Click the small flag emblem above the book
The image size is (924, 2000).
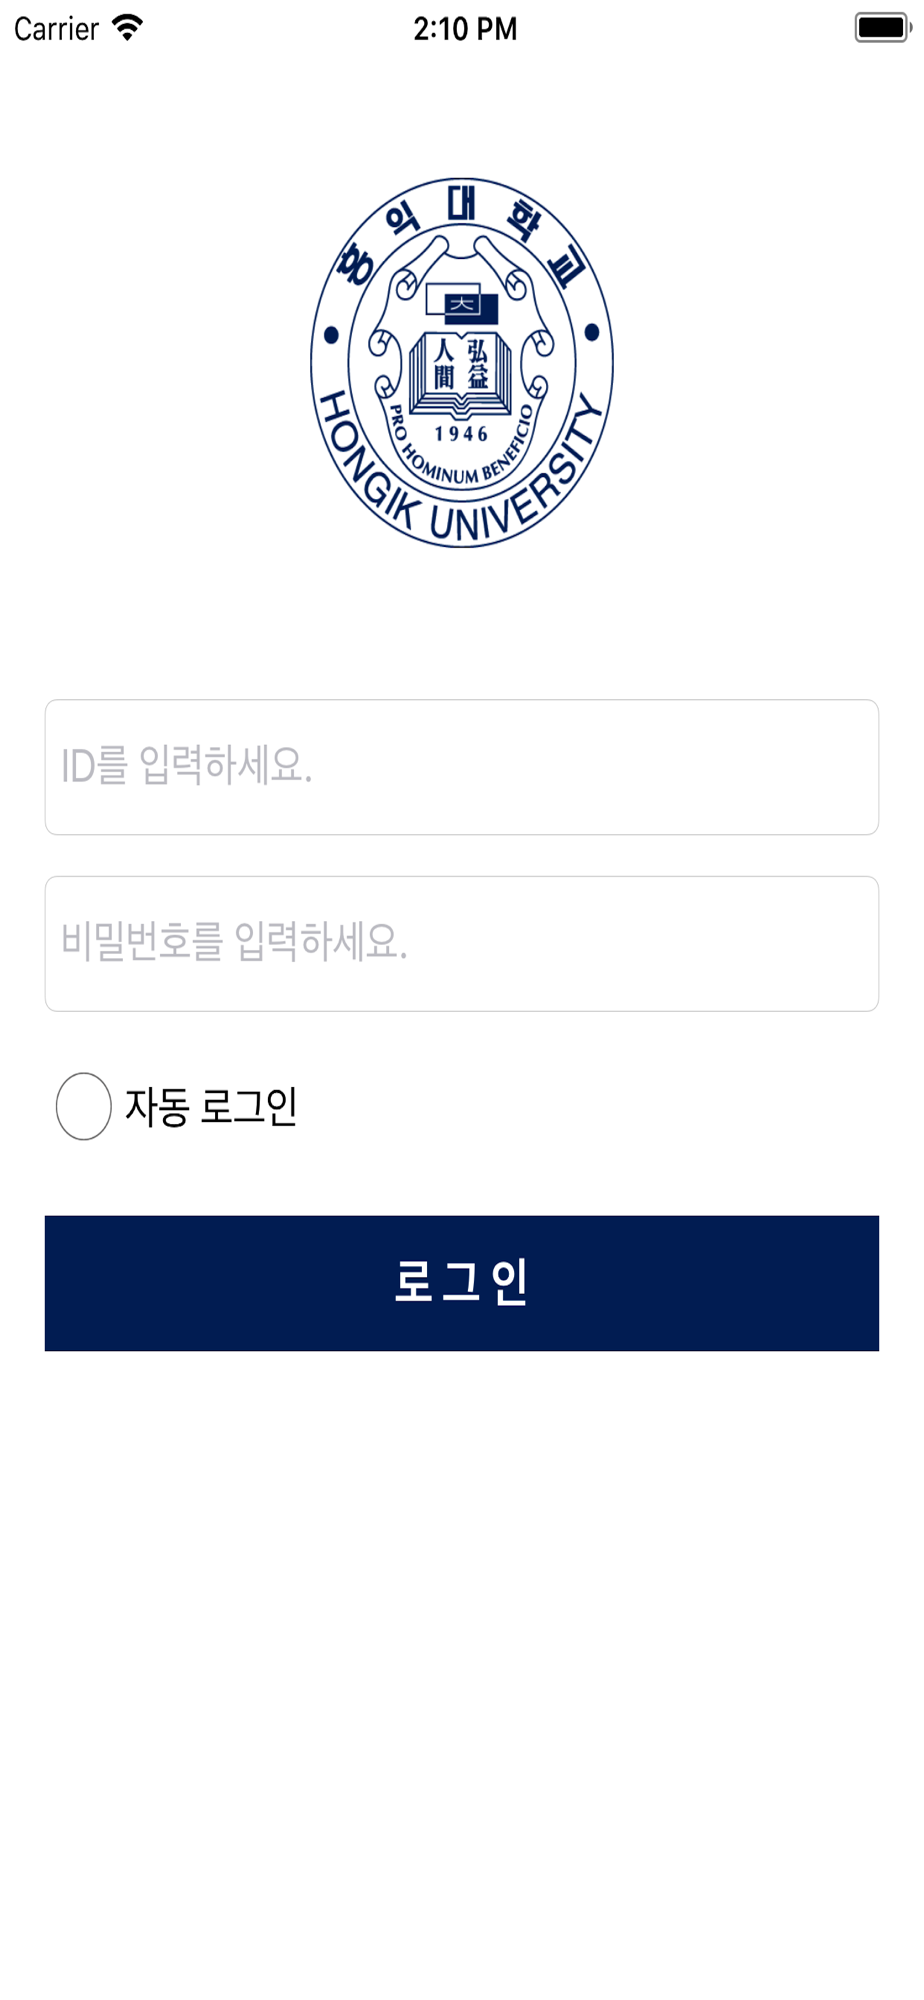(461, 303)
